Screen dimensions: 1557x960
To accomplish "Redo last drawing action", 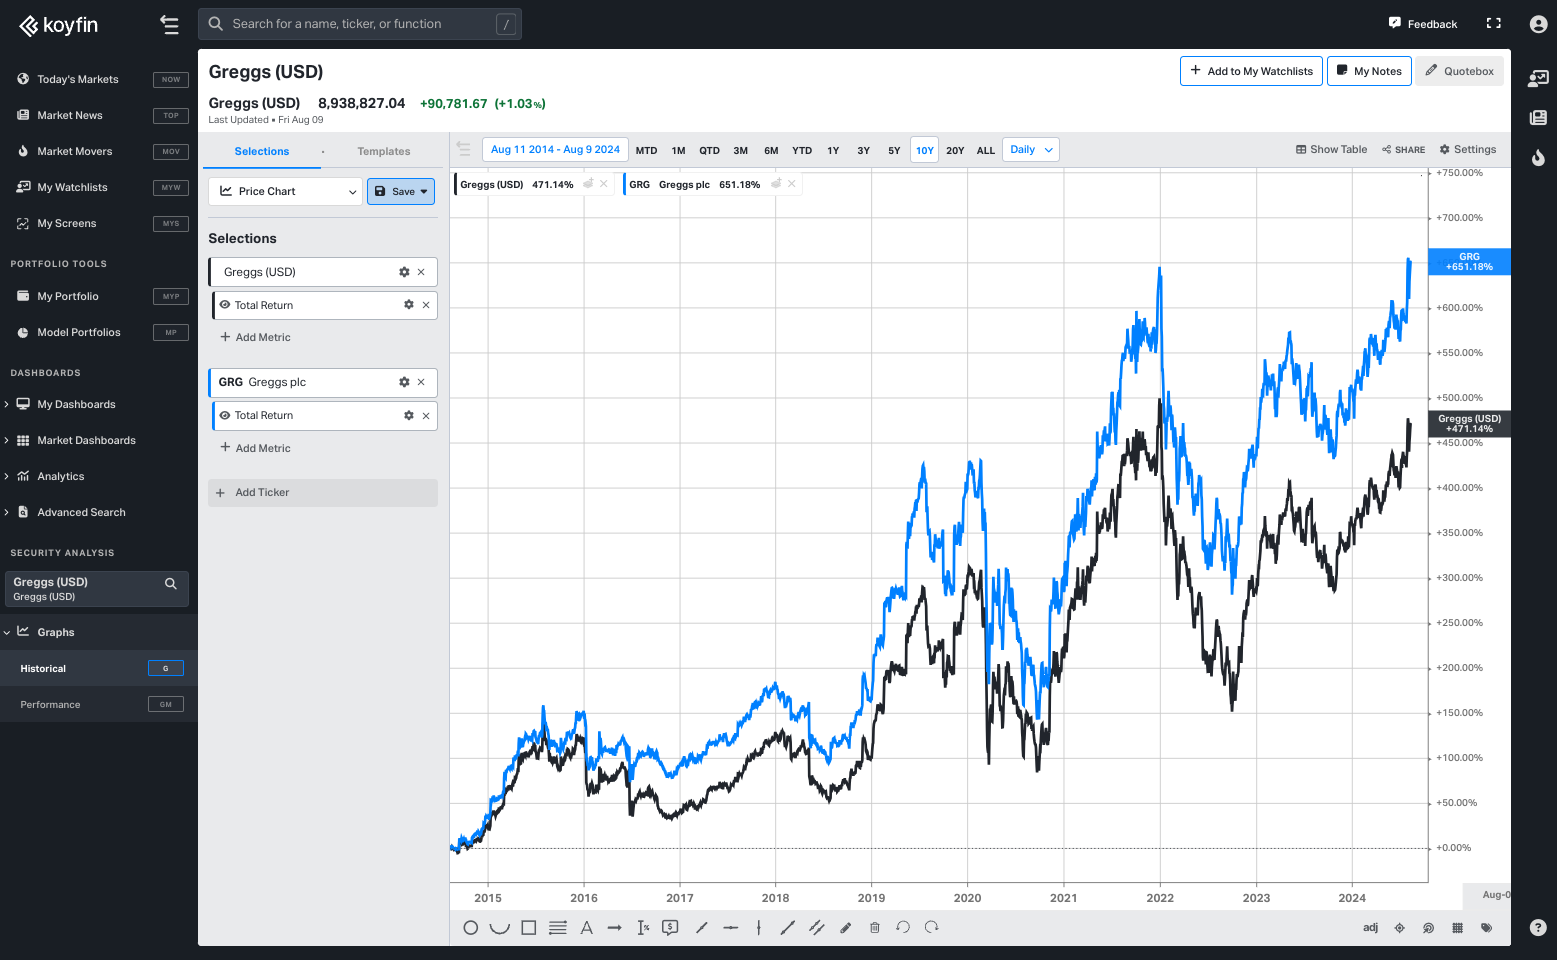I will tap(932, 928).
